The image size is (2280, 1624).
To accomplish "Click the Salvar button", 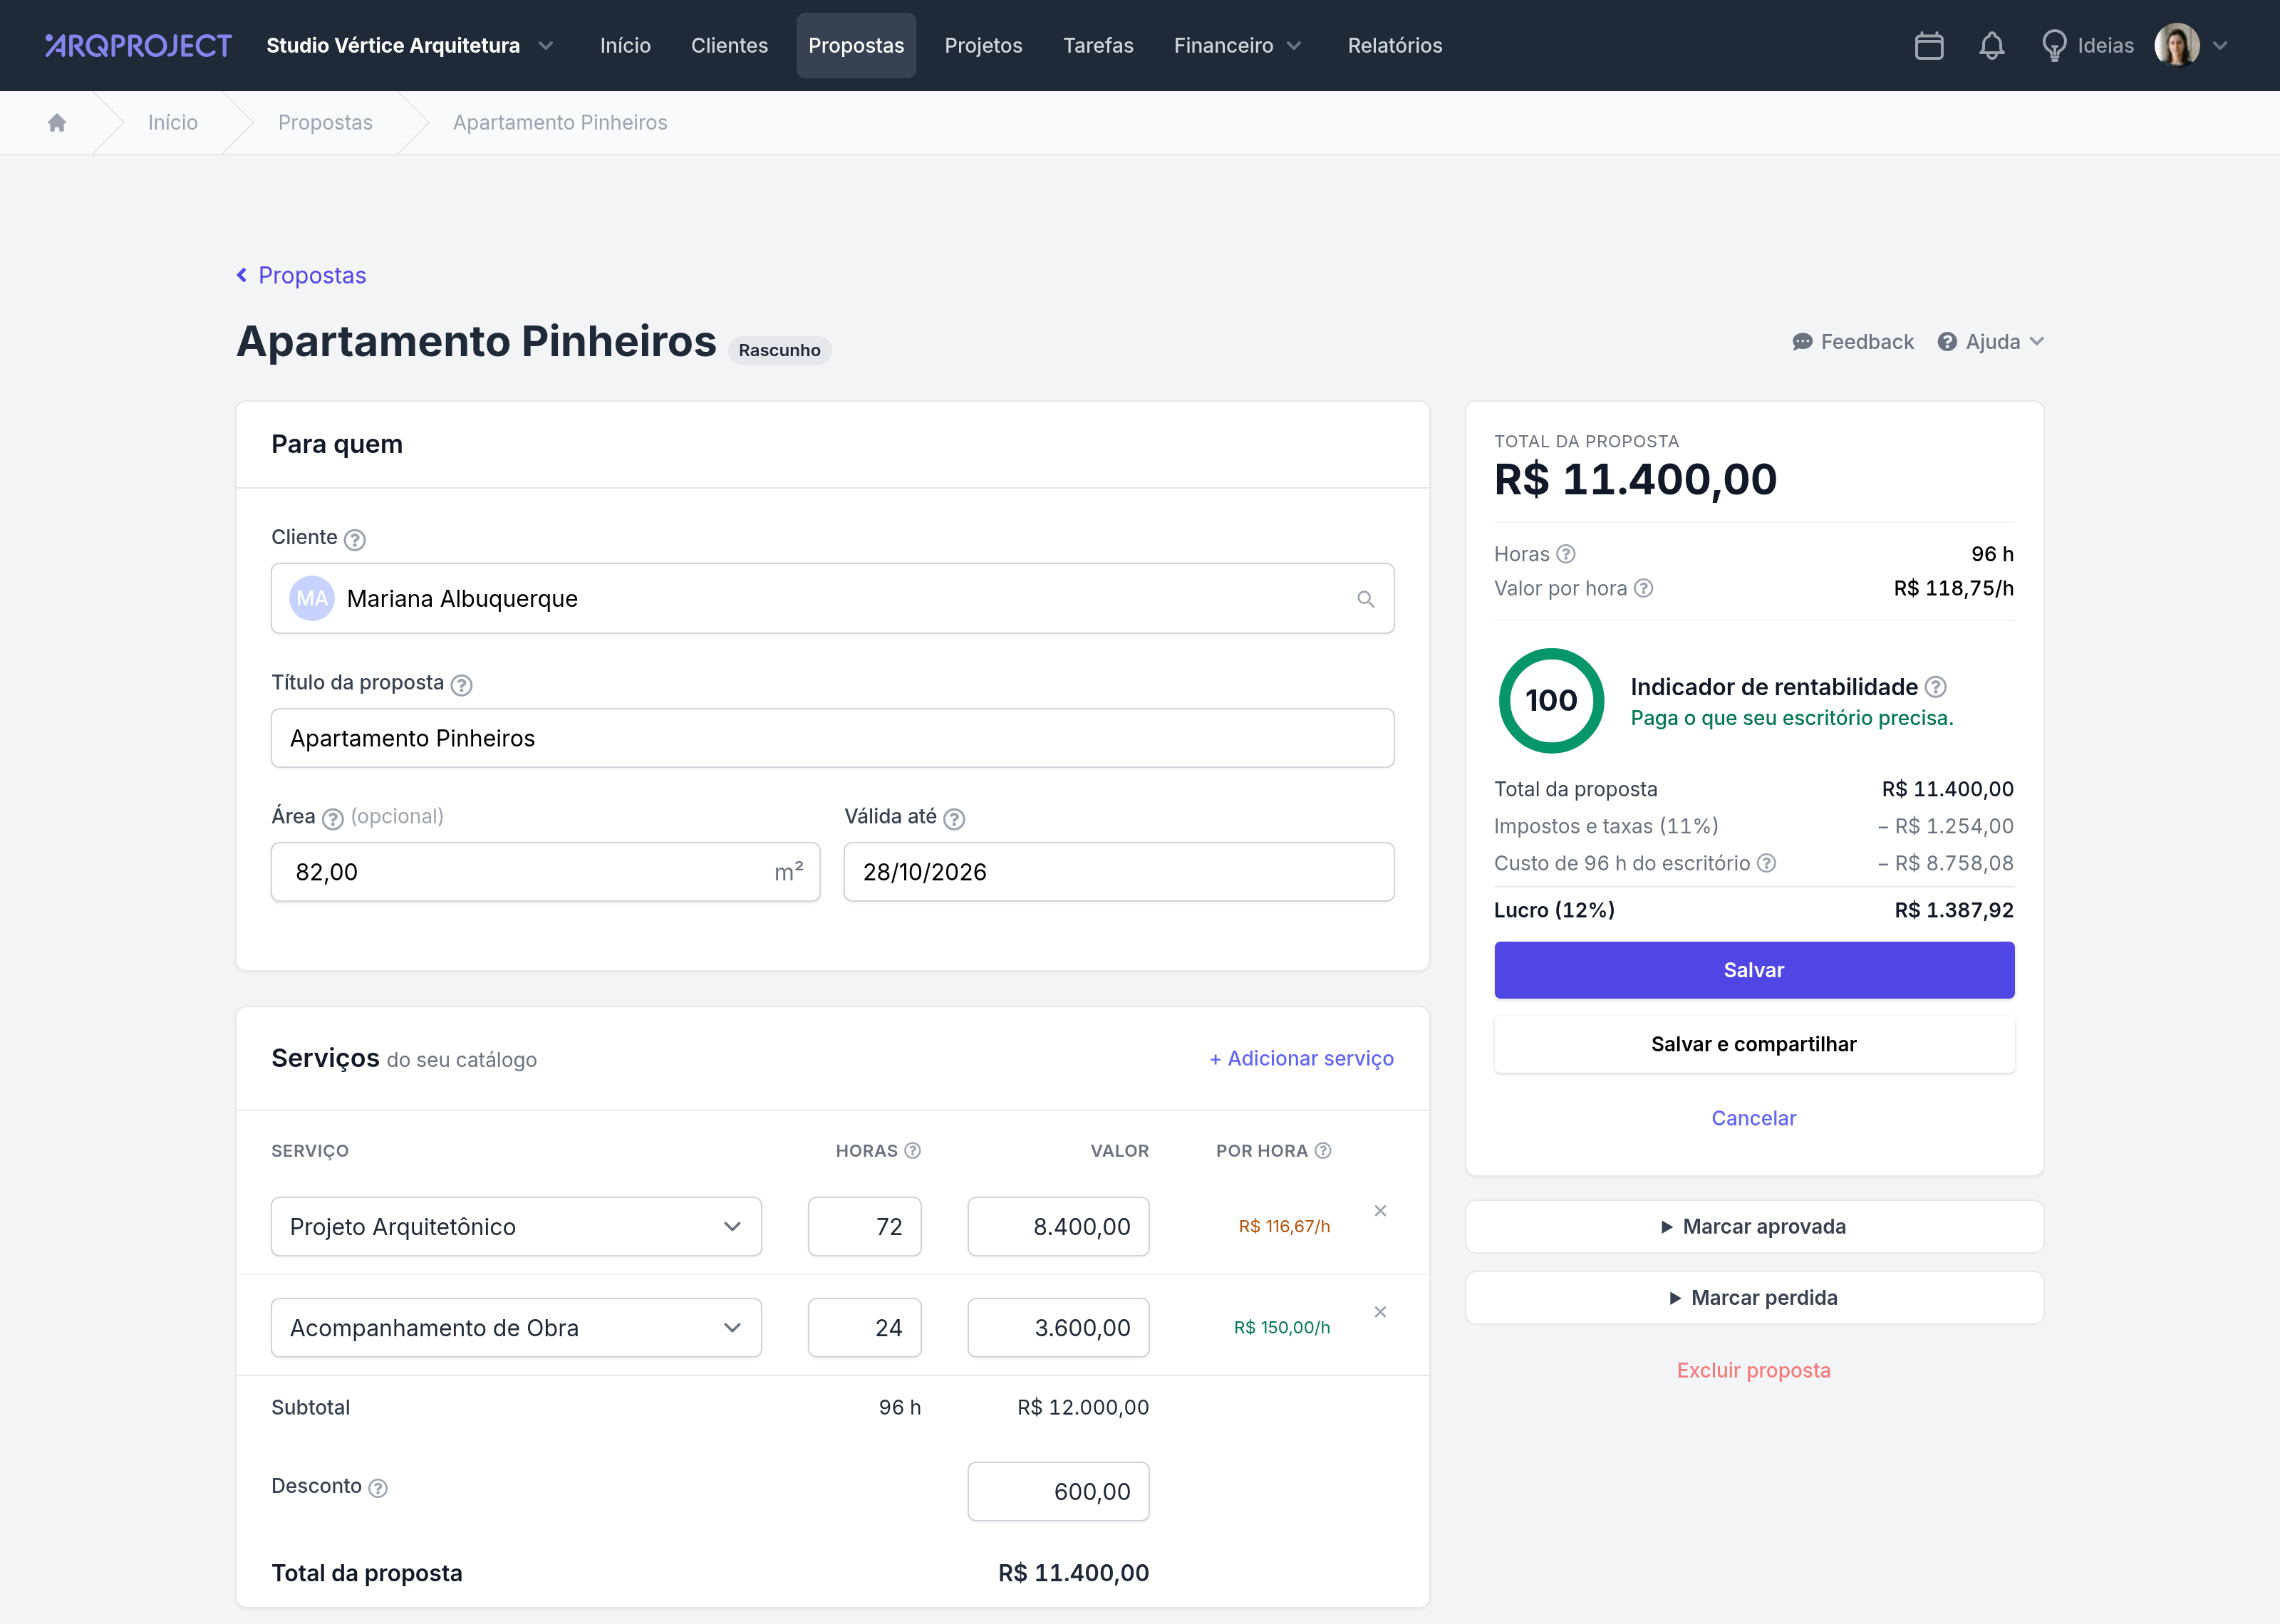I will click(1754, 970).
